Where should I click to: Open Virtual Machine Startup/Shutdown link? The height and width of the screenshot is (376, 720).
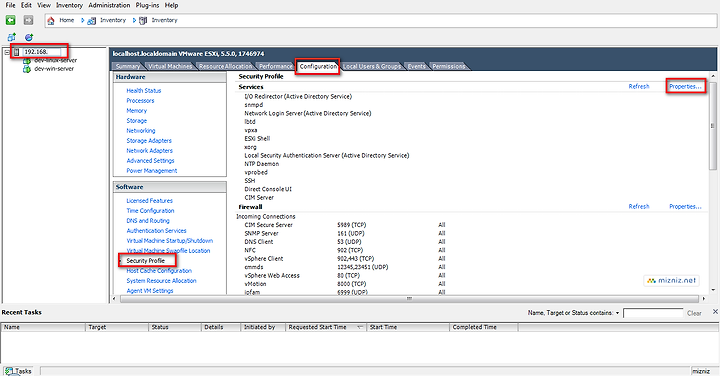pyautogui.click(x=169, y=241)
